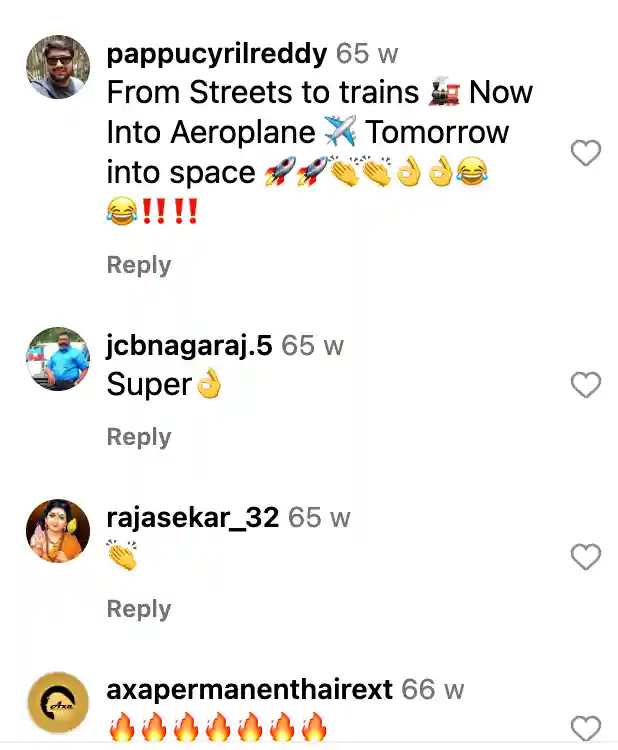Like pappucyrilreddy's comment with the heart
This screenshot has width=618, height=750.
click(585, 153)
